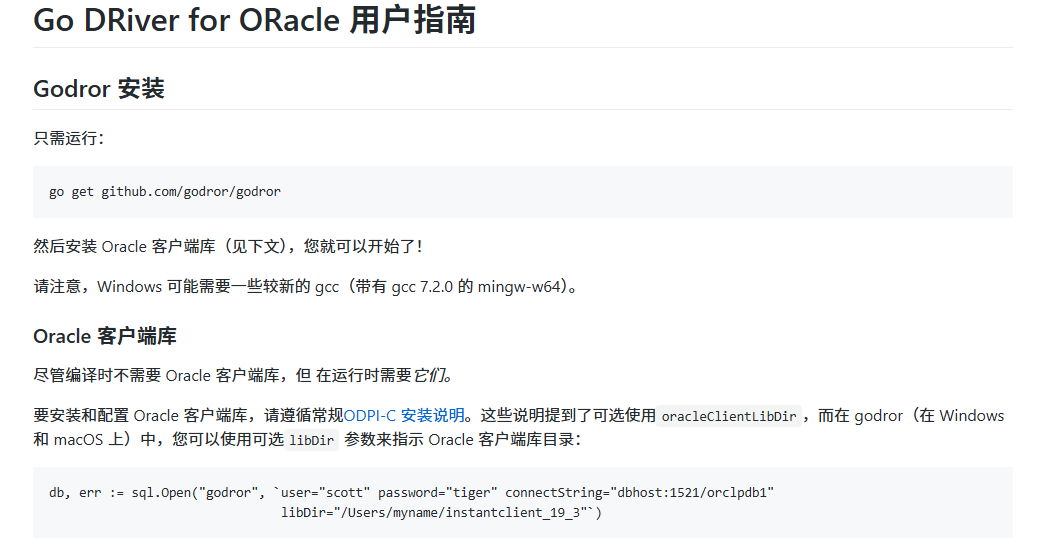Viewport: 1054px width, 554px height.
Task: Click the heading "Go DRiver for ORacle 用户指南"
Action: point(255,19)
